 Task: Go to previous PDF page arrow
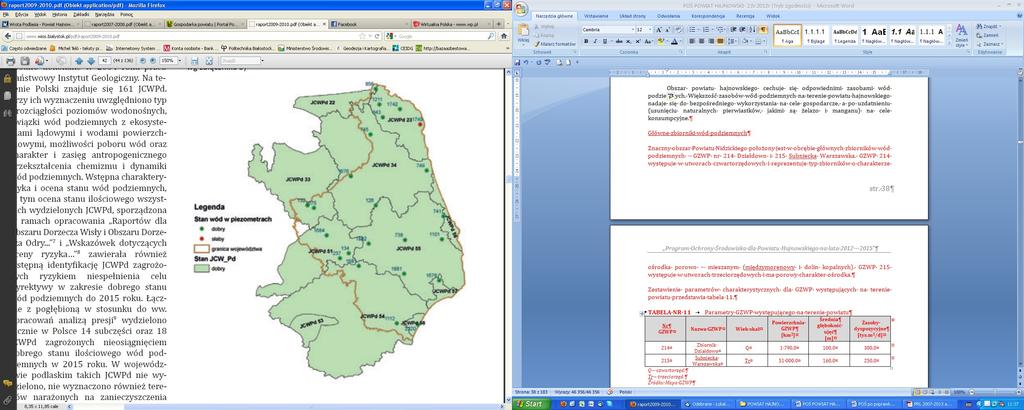pos(79,61)
